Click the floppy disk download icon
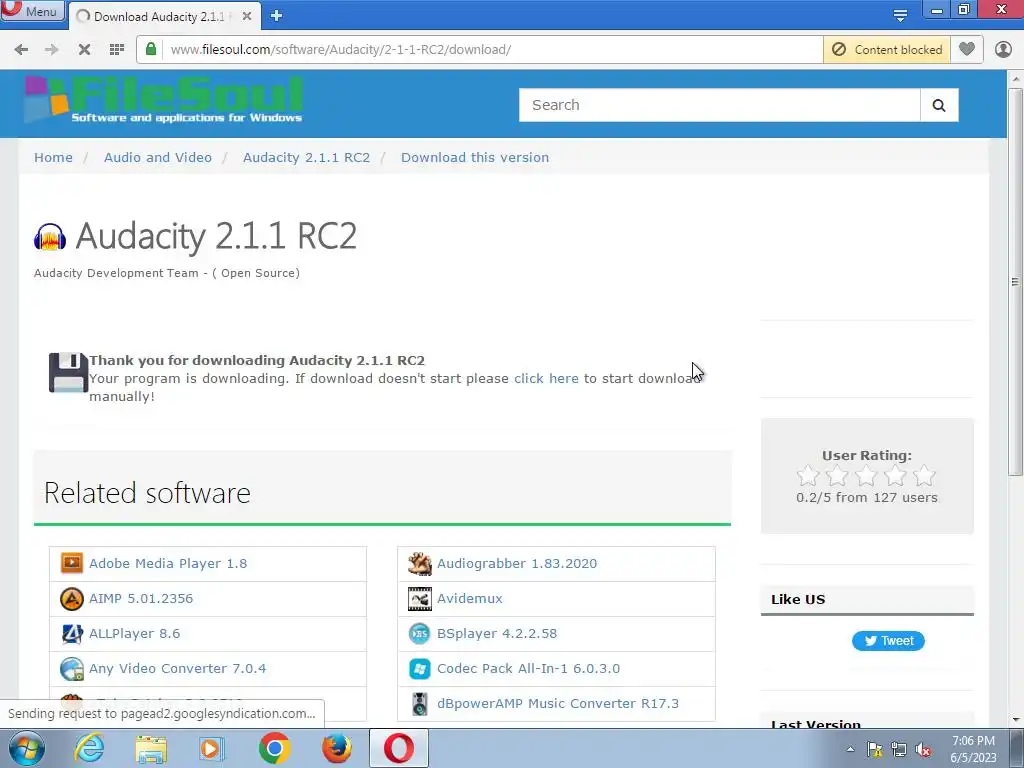The height and width of the screenshot is (768, 1024). click(69, 373)
